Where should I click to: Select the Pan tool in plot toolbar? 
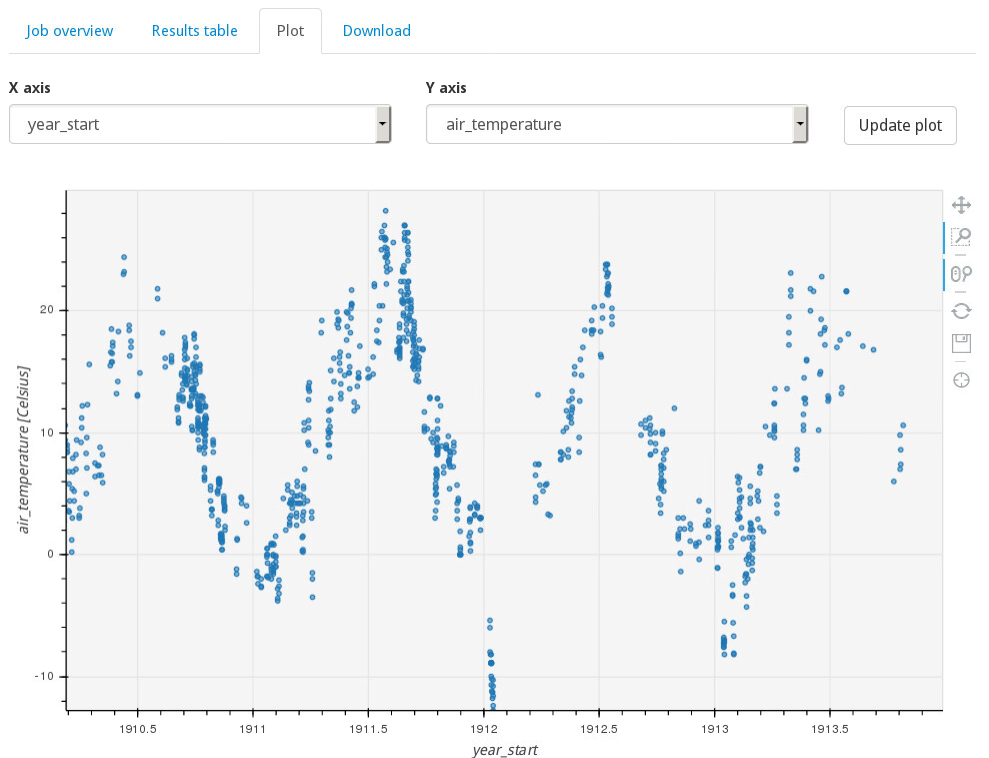[961, 205]
